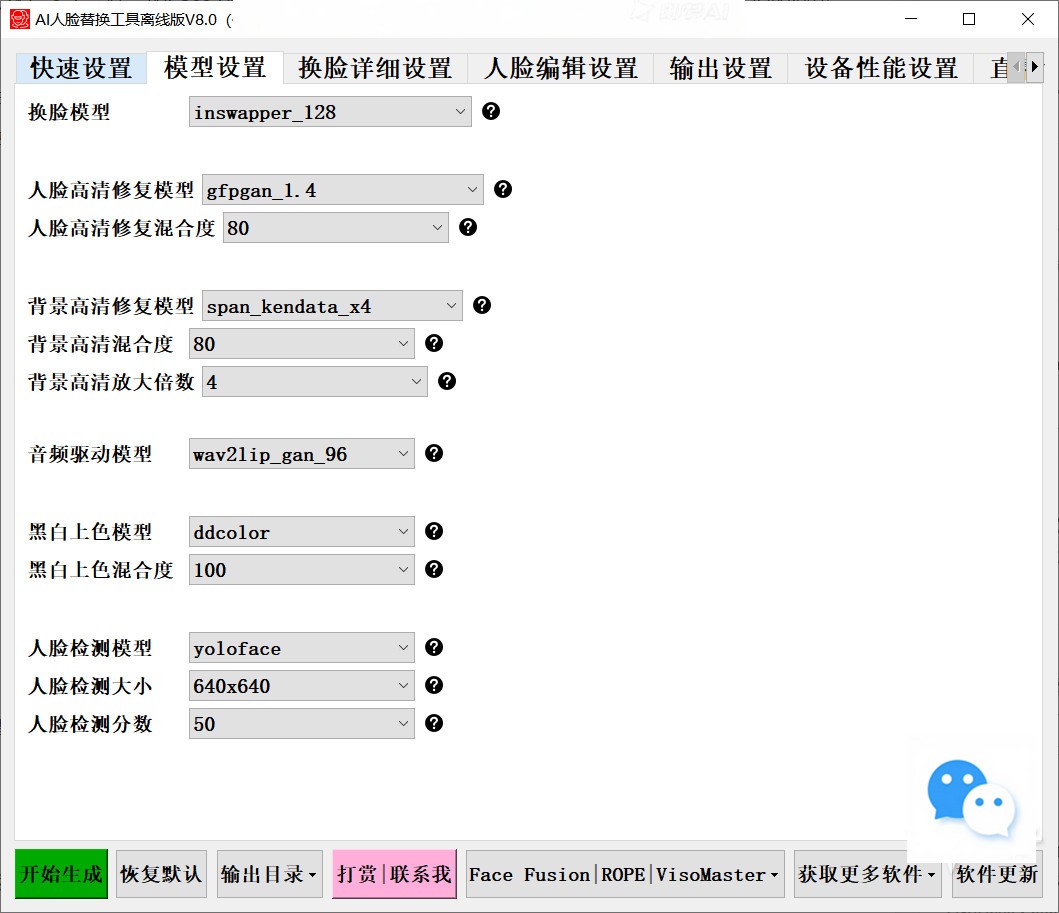Open the 换脸模型 inswapper_128 dropdown
Viewport: 1059px width, 913px height.
coord(330,112)
